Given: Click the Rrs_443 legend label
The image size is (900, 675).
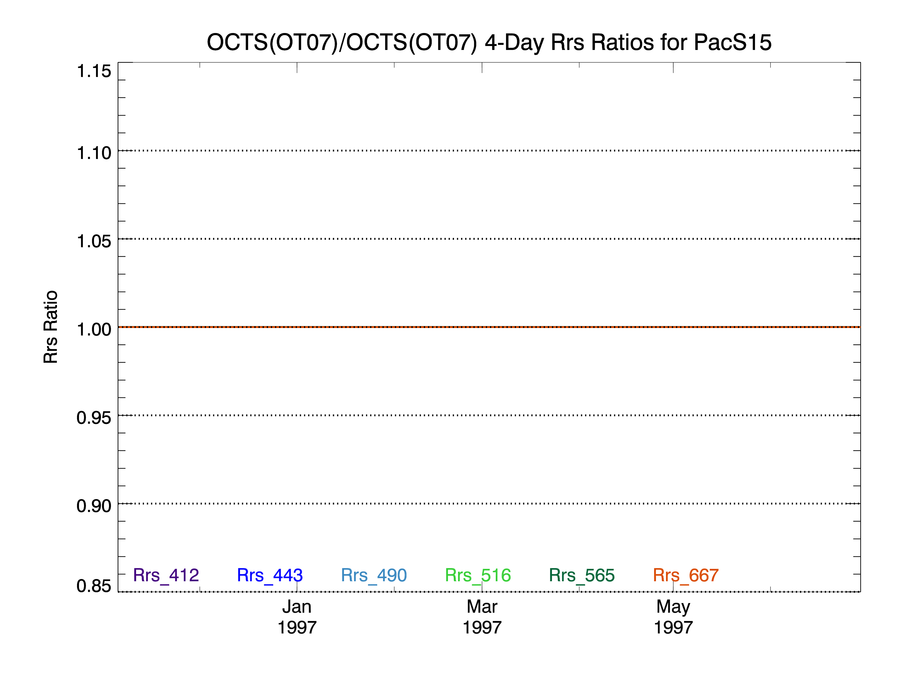Looking at the screenshot, I should (270, 575).
